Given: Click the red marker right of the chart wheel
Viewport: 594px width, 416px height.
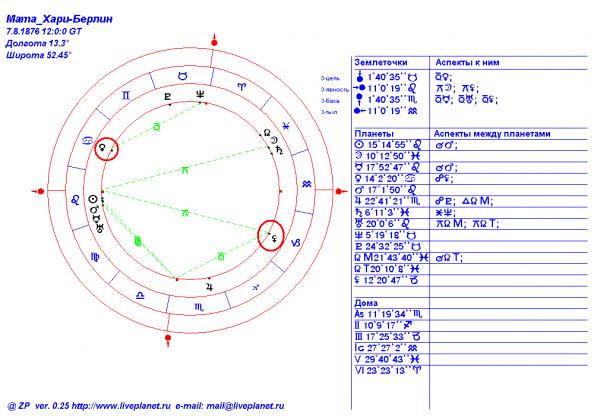Looking at the screenshot, I should pos(340,191).
